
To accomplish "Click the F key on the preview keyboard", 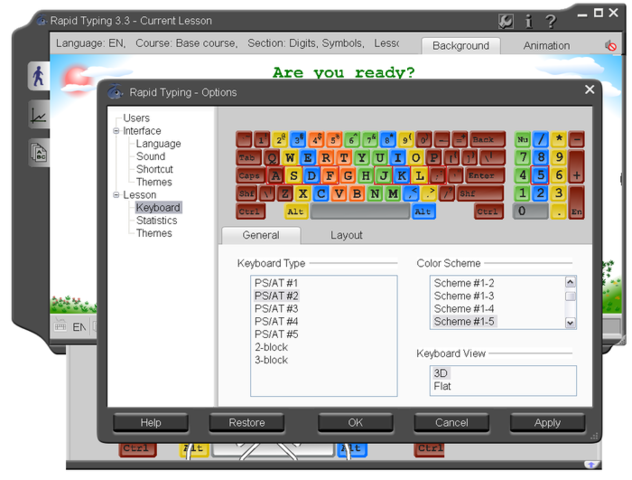I will tap(330, 175).
